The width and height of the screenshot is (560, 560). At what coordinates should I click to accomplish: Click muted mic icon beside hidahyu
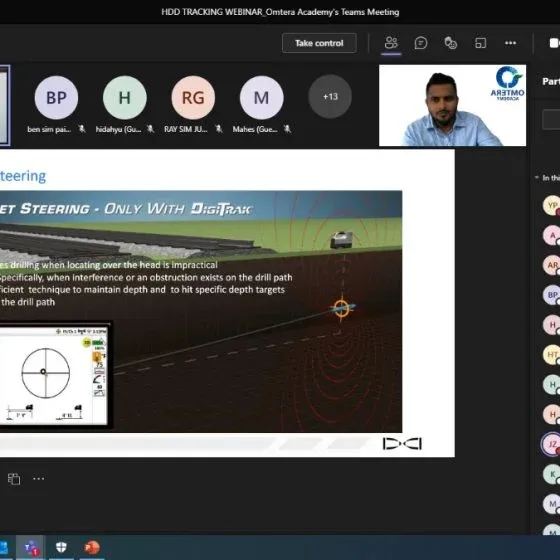point(150,129)
